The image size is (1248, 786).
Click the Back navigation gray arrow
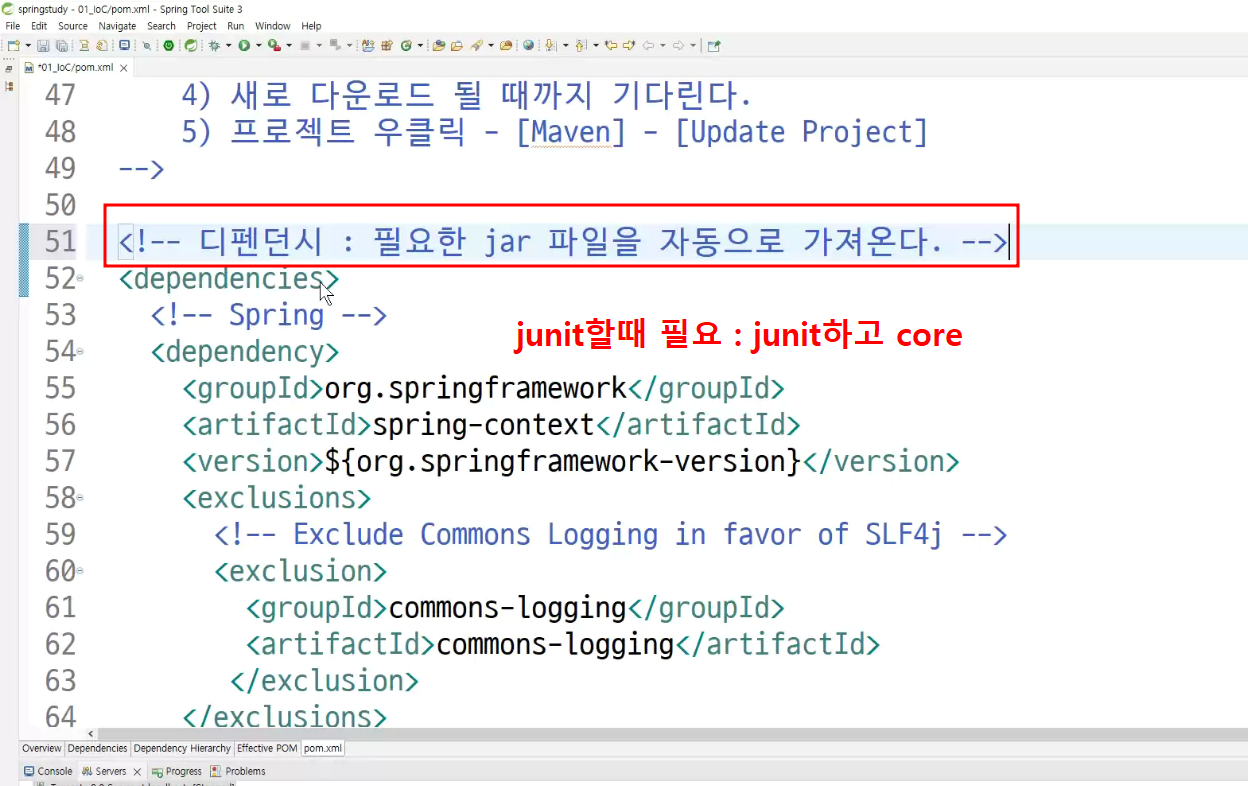tap(648, 45)
